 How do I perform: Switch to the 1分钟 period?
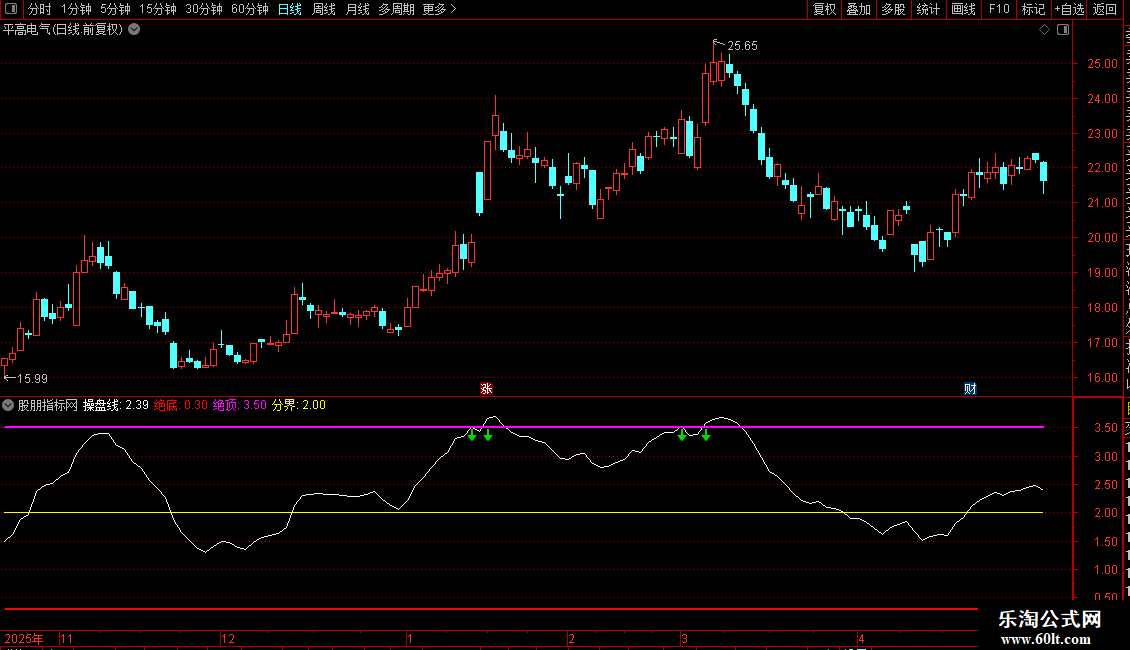point(76,9)
